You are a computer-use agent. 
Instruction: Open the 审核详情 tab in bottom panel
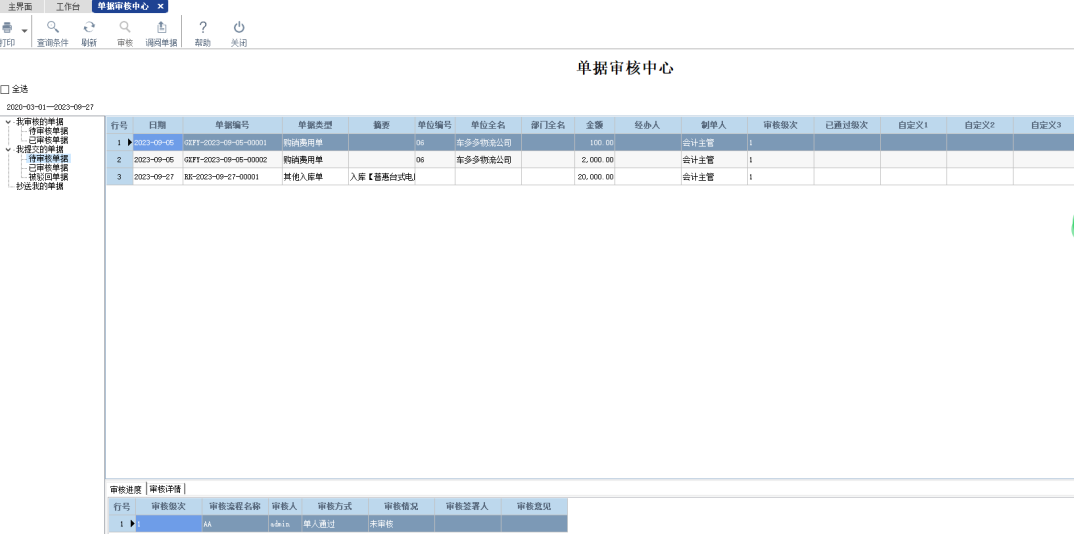(166, 489)
